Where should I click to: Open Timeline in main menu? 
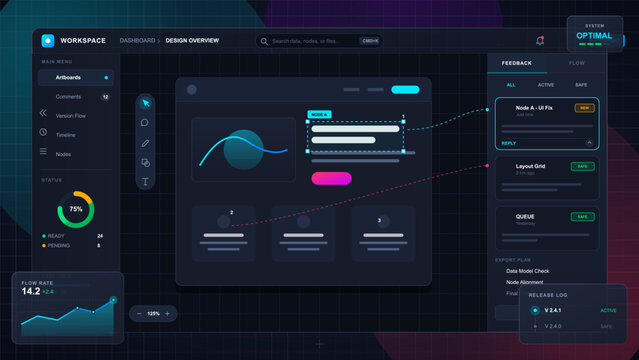point(66,135)
